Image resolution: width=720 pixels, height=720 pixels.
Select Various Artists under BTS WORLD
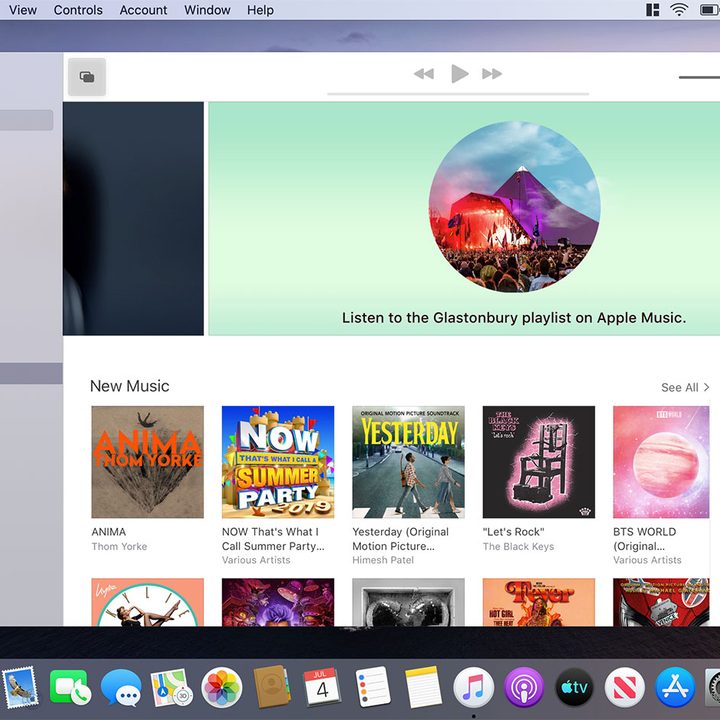coord(647,560)
